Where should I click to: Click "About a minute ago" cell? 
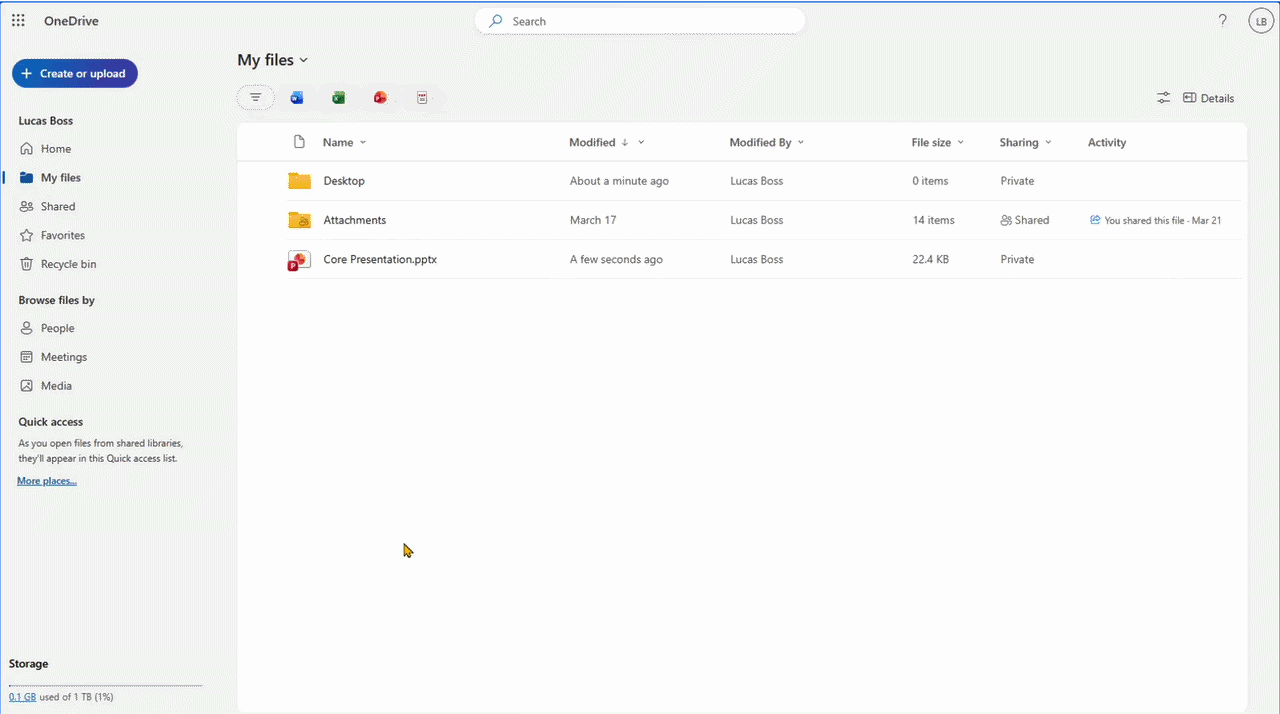(619, 181)
